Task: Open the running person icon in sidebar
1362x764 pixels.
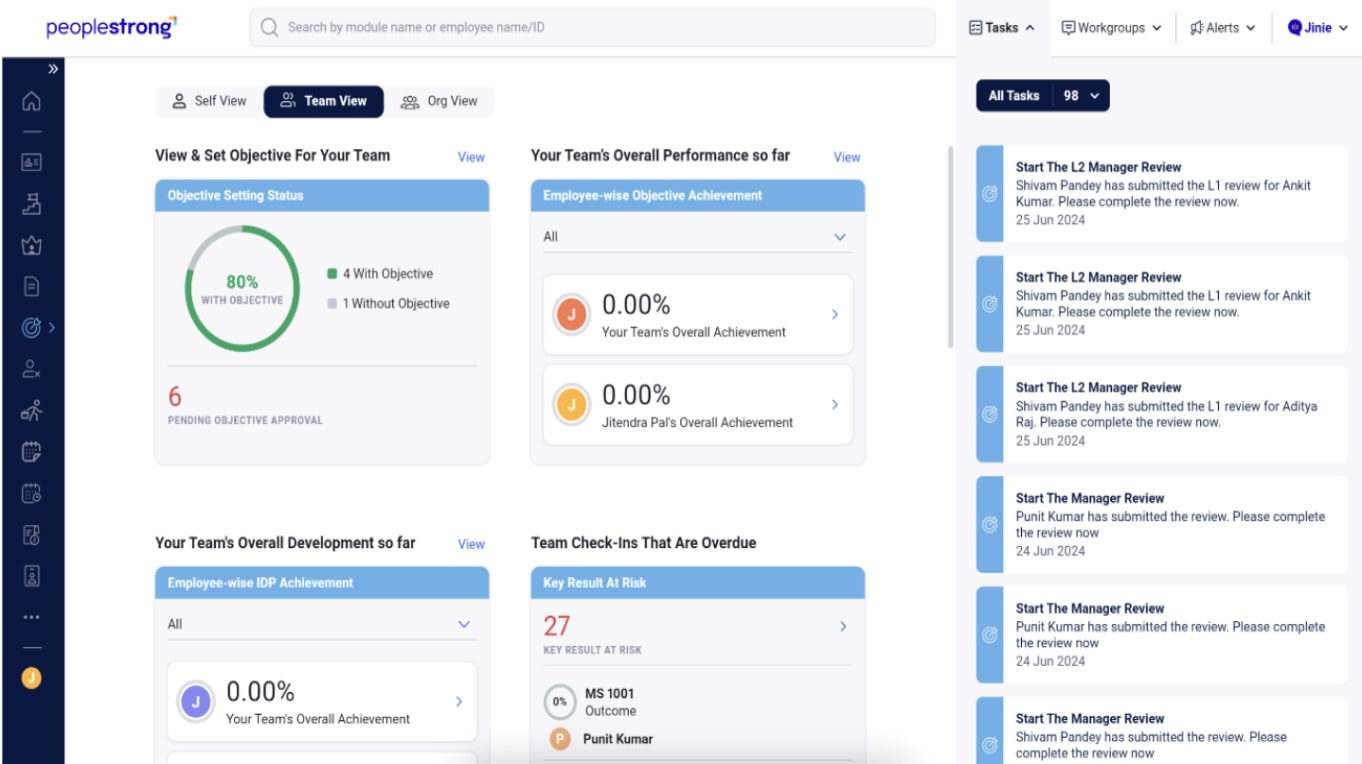Action: pos(31,411)
